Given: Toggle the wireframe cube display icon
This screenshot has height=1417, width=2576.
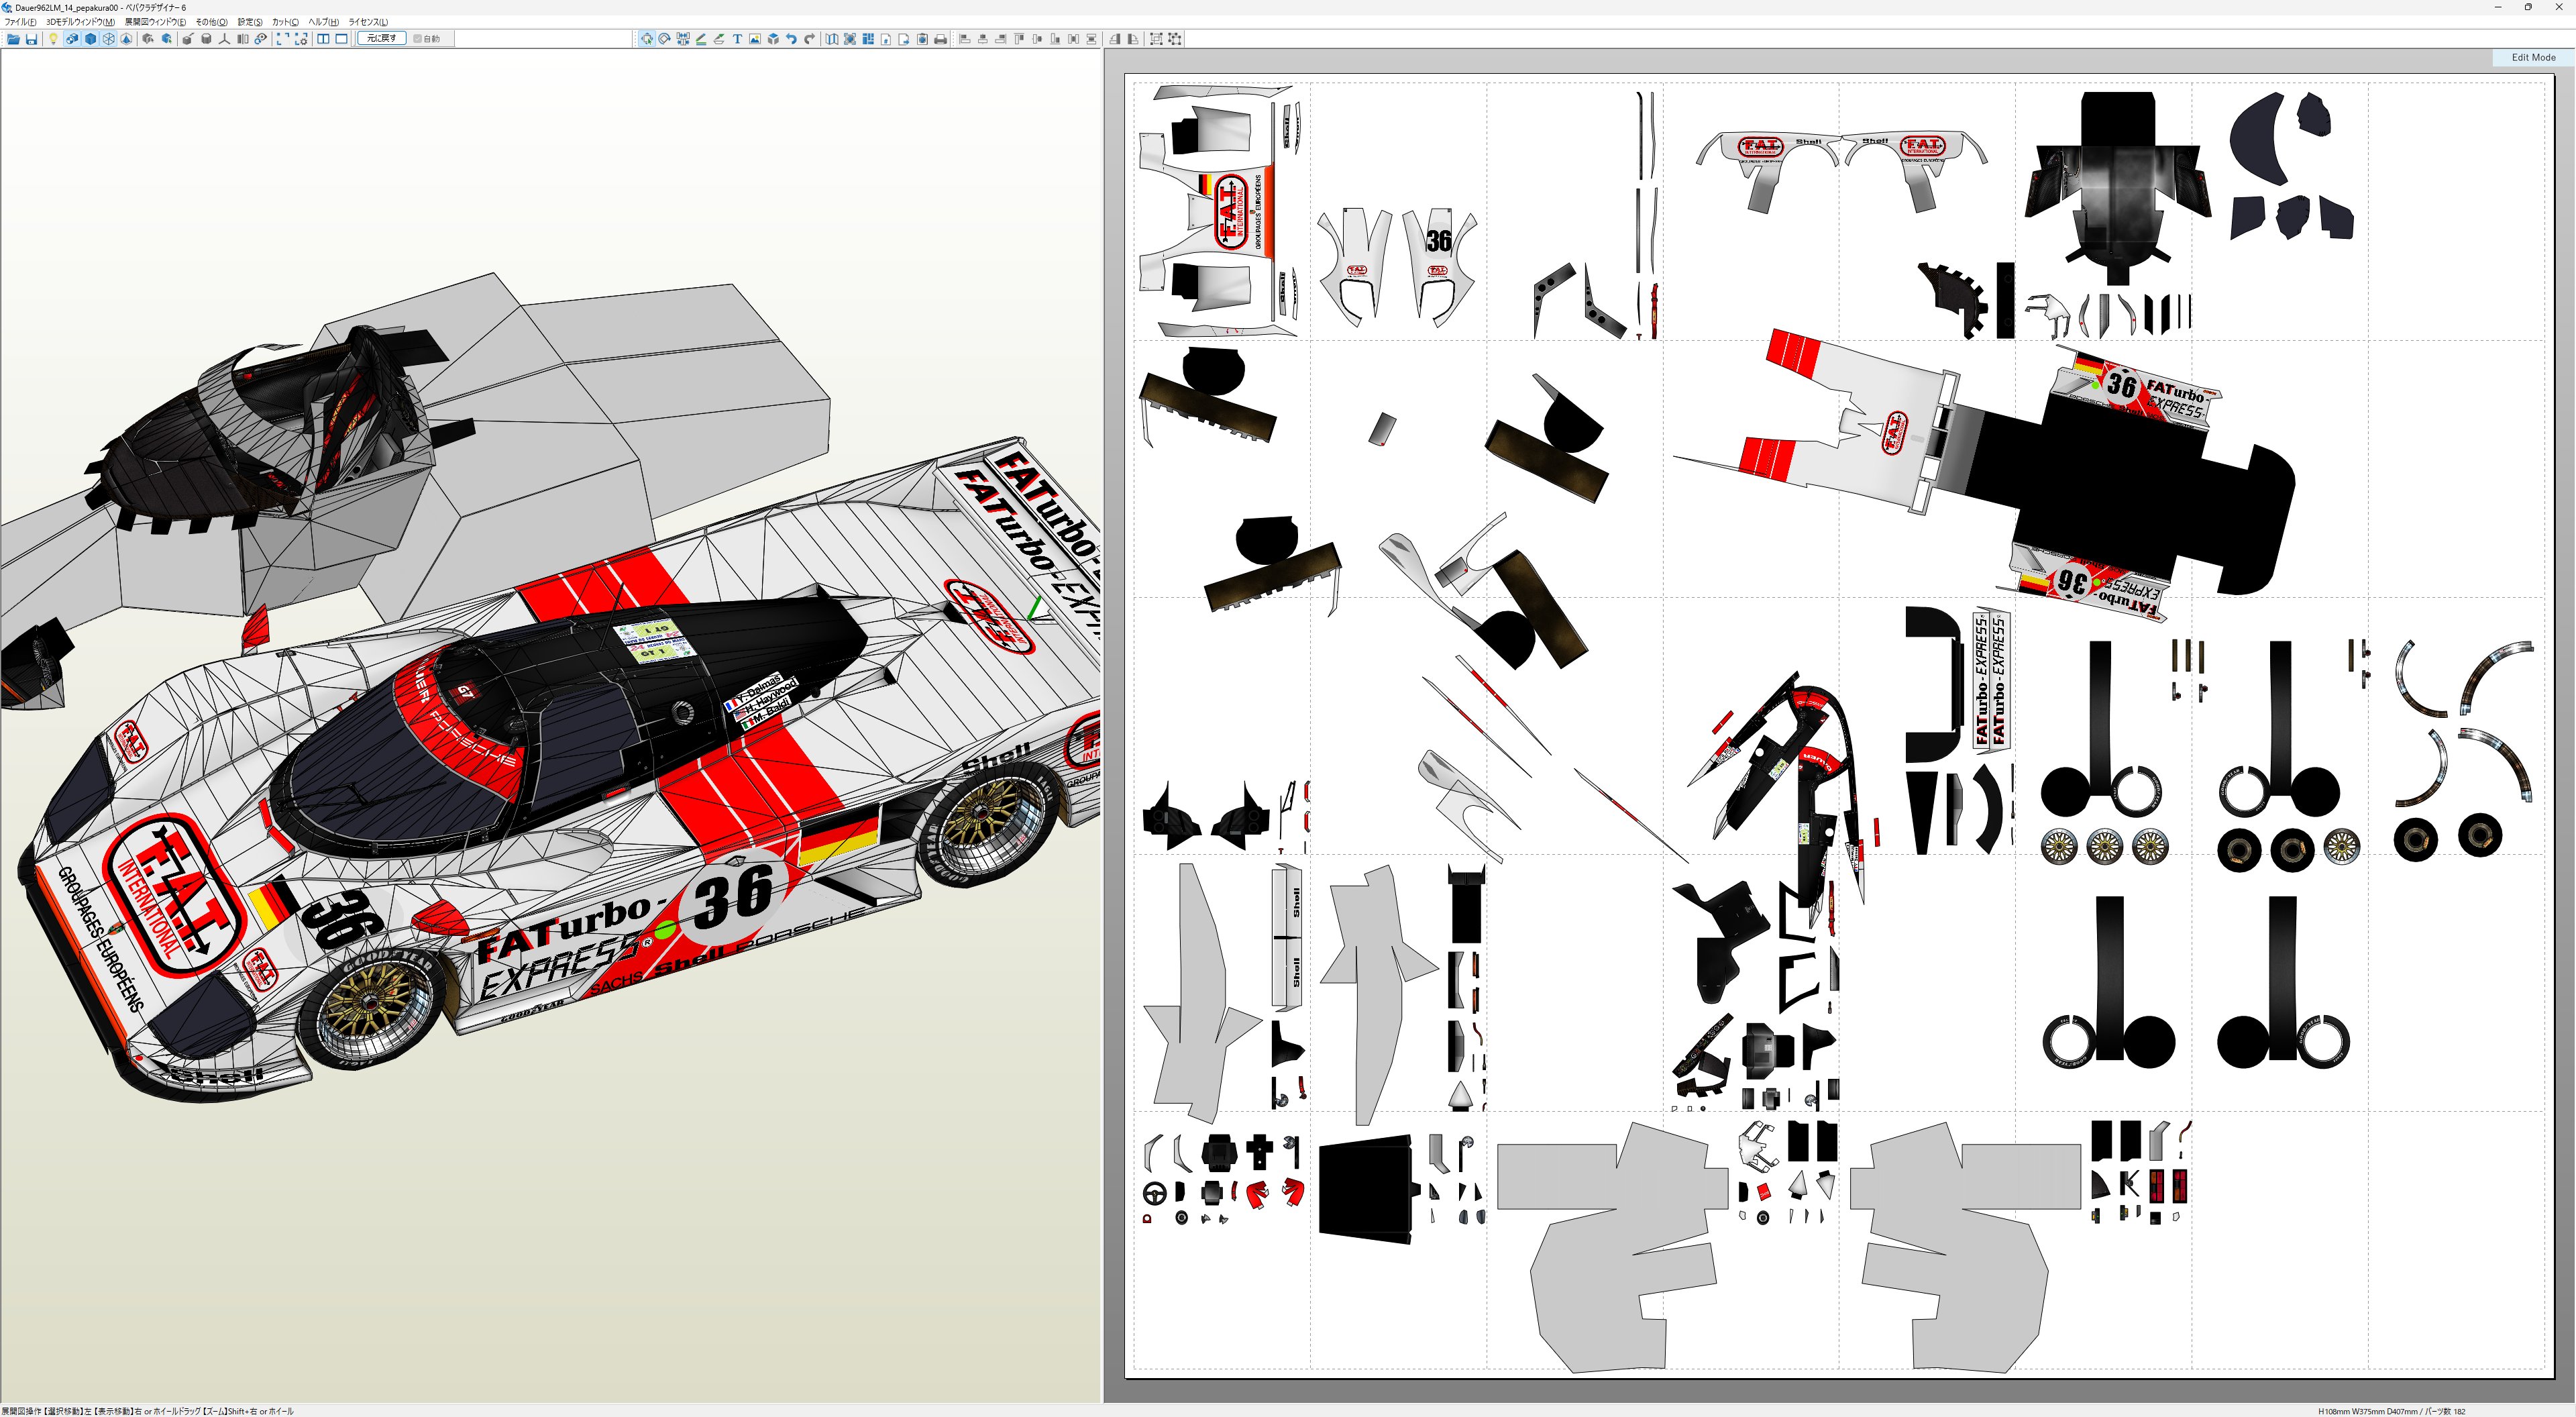Looking at the screenshot, I should point(108,39).
